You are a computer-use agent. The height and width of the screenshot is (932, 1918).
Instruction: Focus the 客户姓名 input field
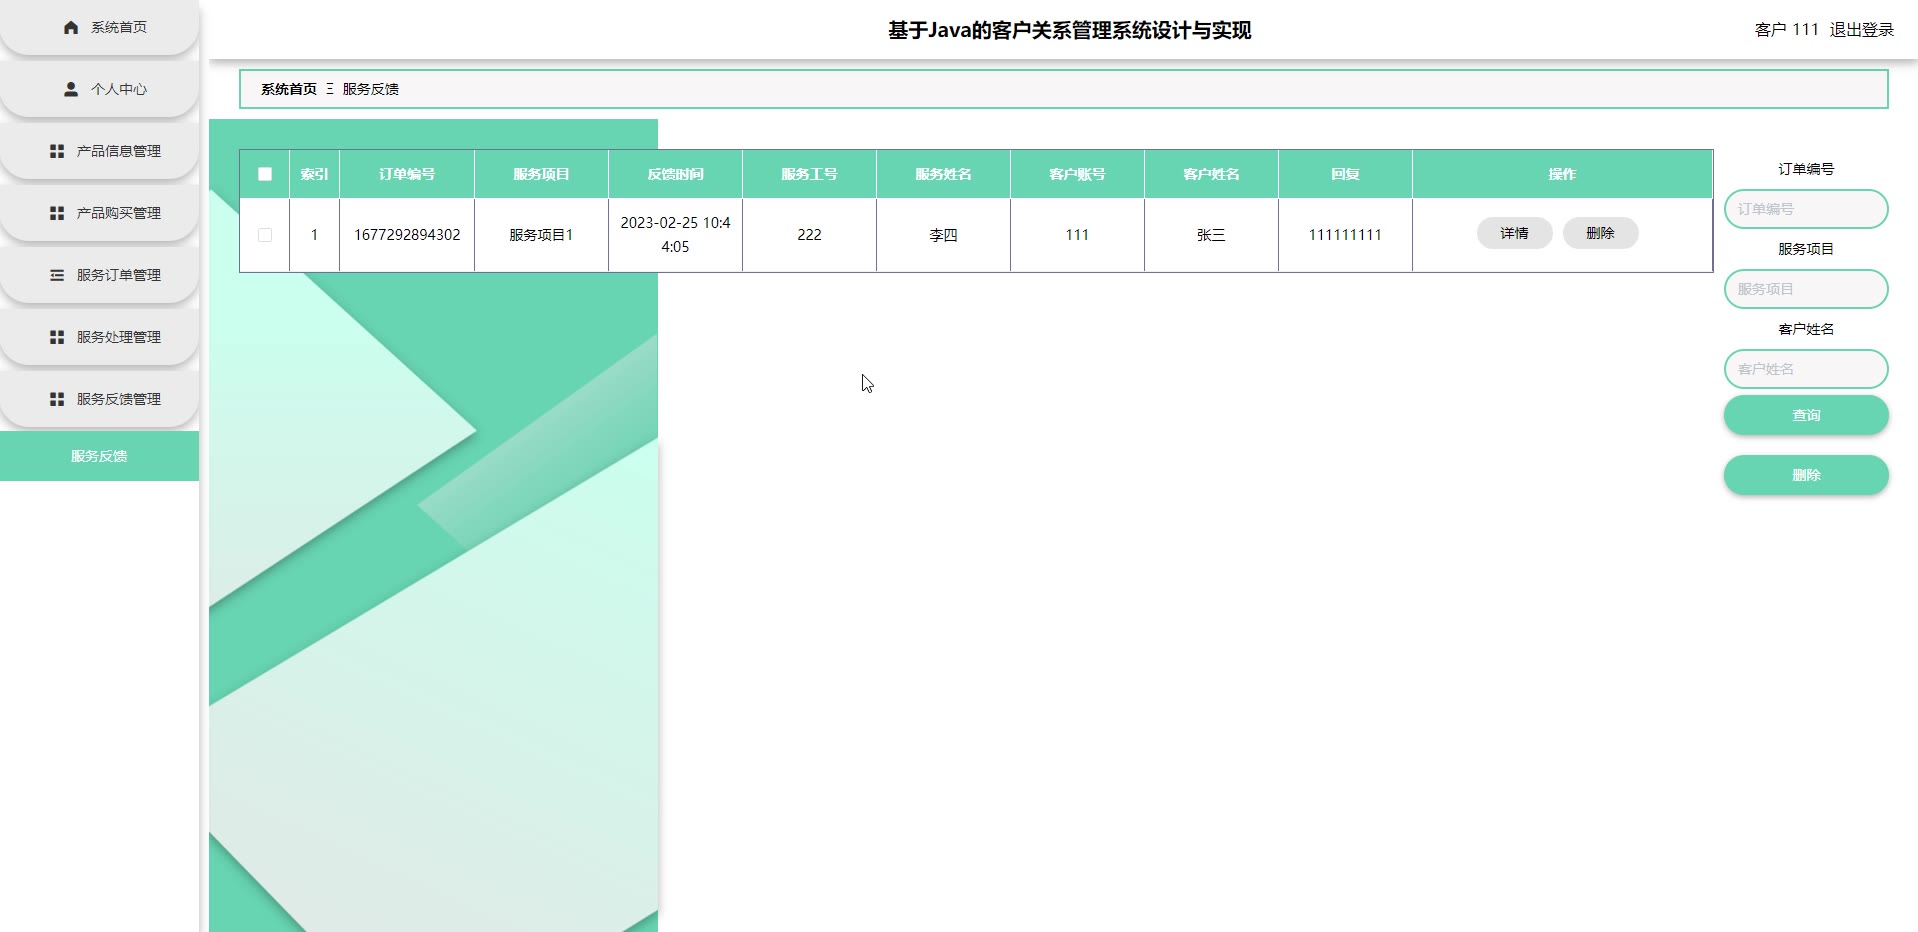point(1806,369)
